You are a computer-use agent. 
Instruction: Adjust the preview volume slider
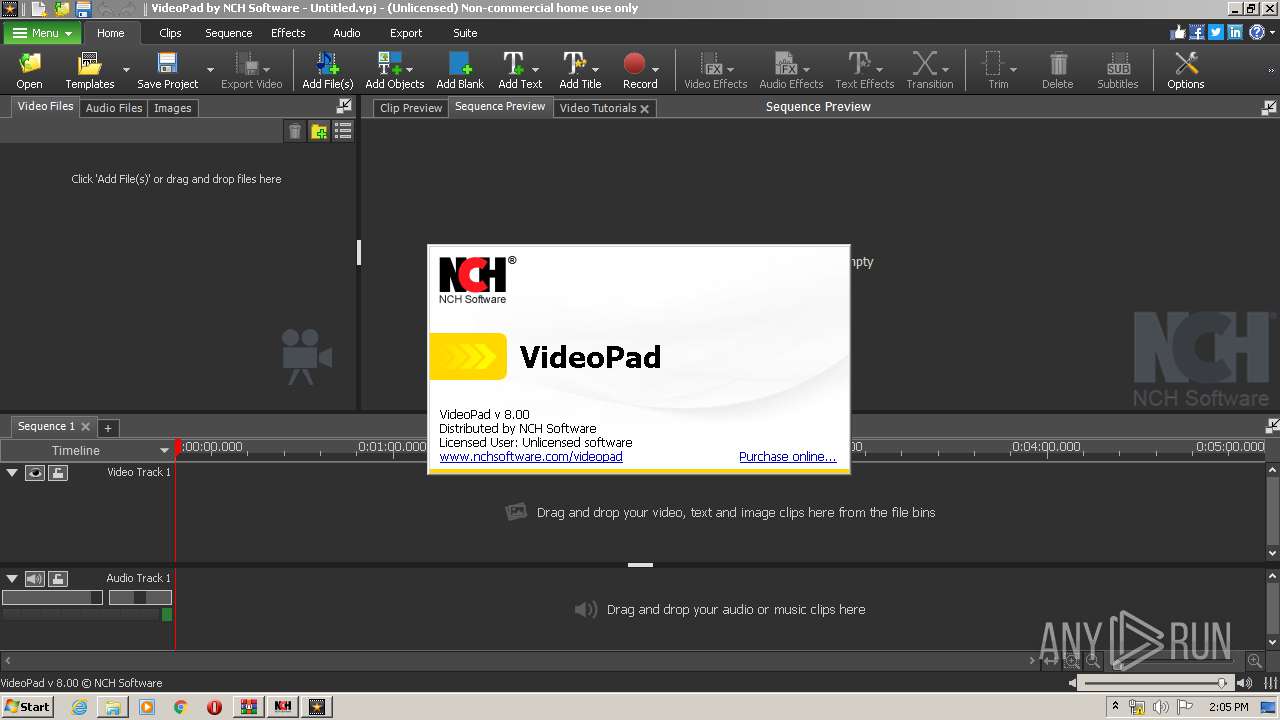pyautogui.click(x=1157, y=683)
